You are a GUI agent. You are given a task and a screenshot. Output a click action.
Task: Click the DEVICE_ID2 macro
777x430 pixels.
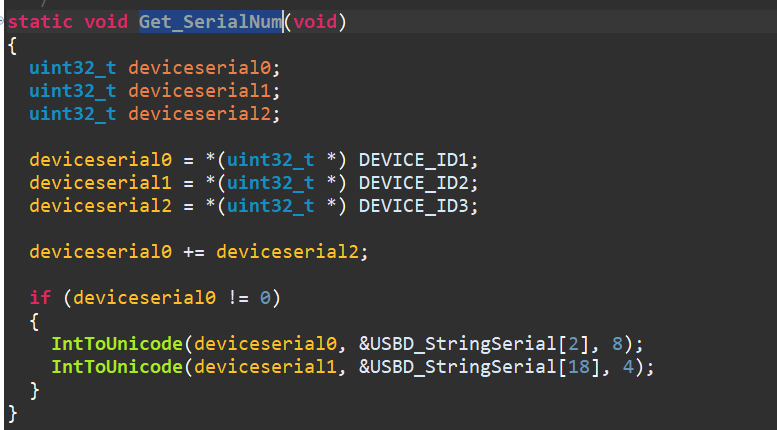pyautogui.click(x=419, y=183)
